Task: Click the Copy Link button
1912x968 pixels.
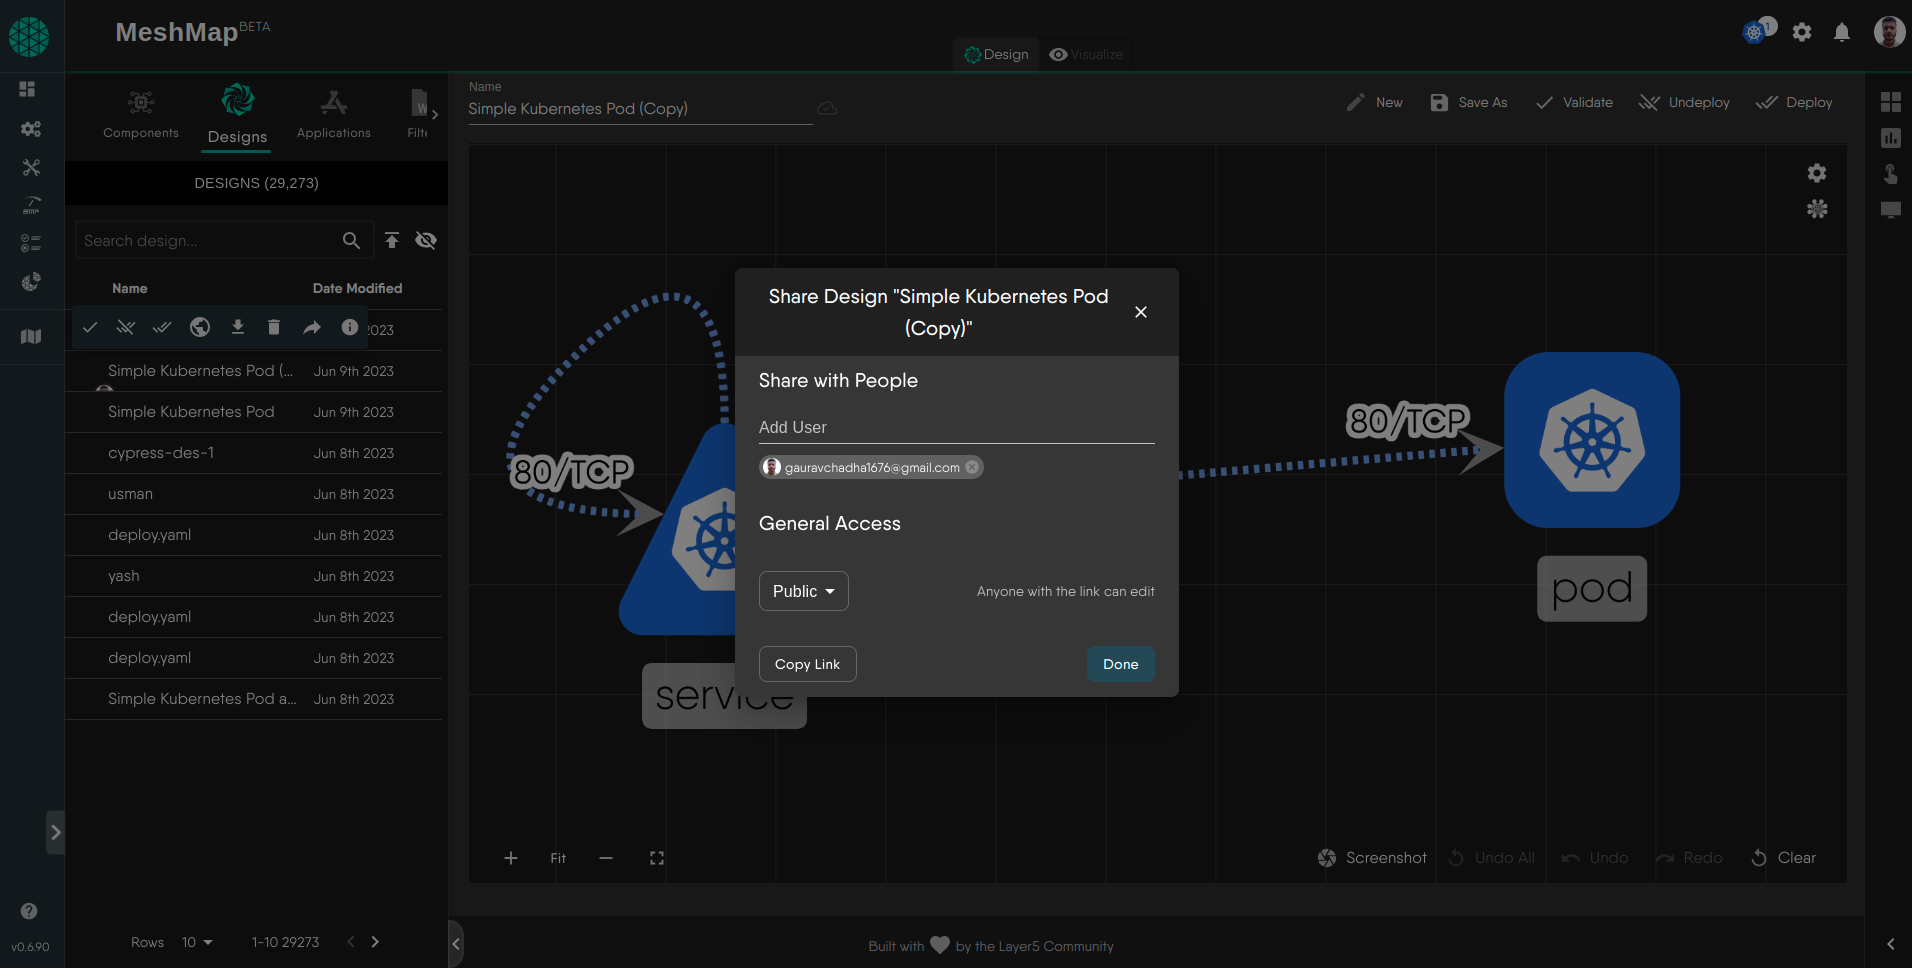Action: pyautogui.click(x=807, y=664)
